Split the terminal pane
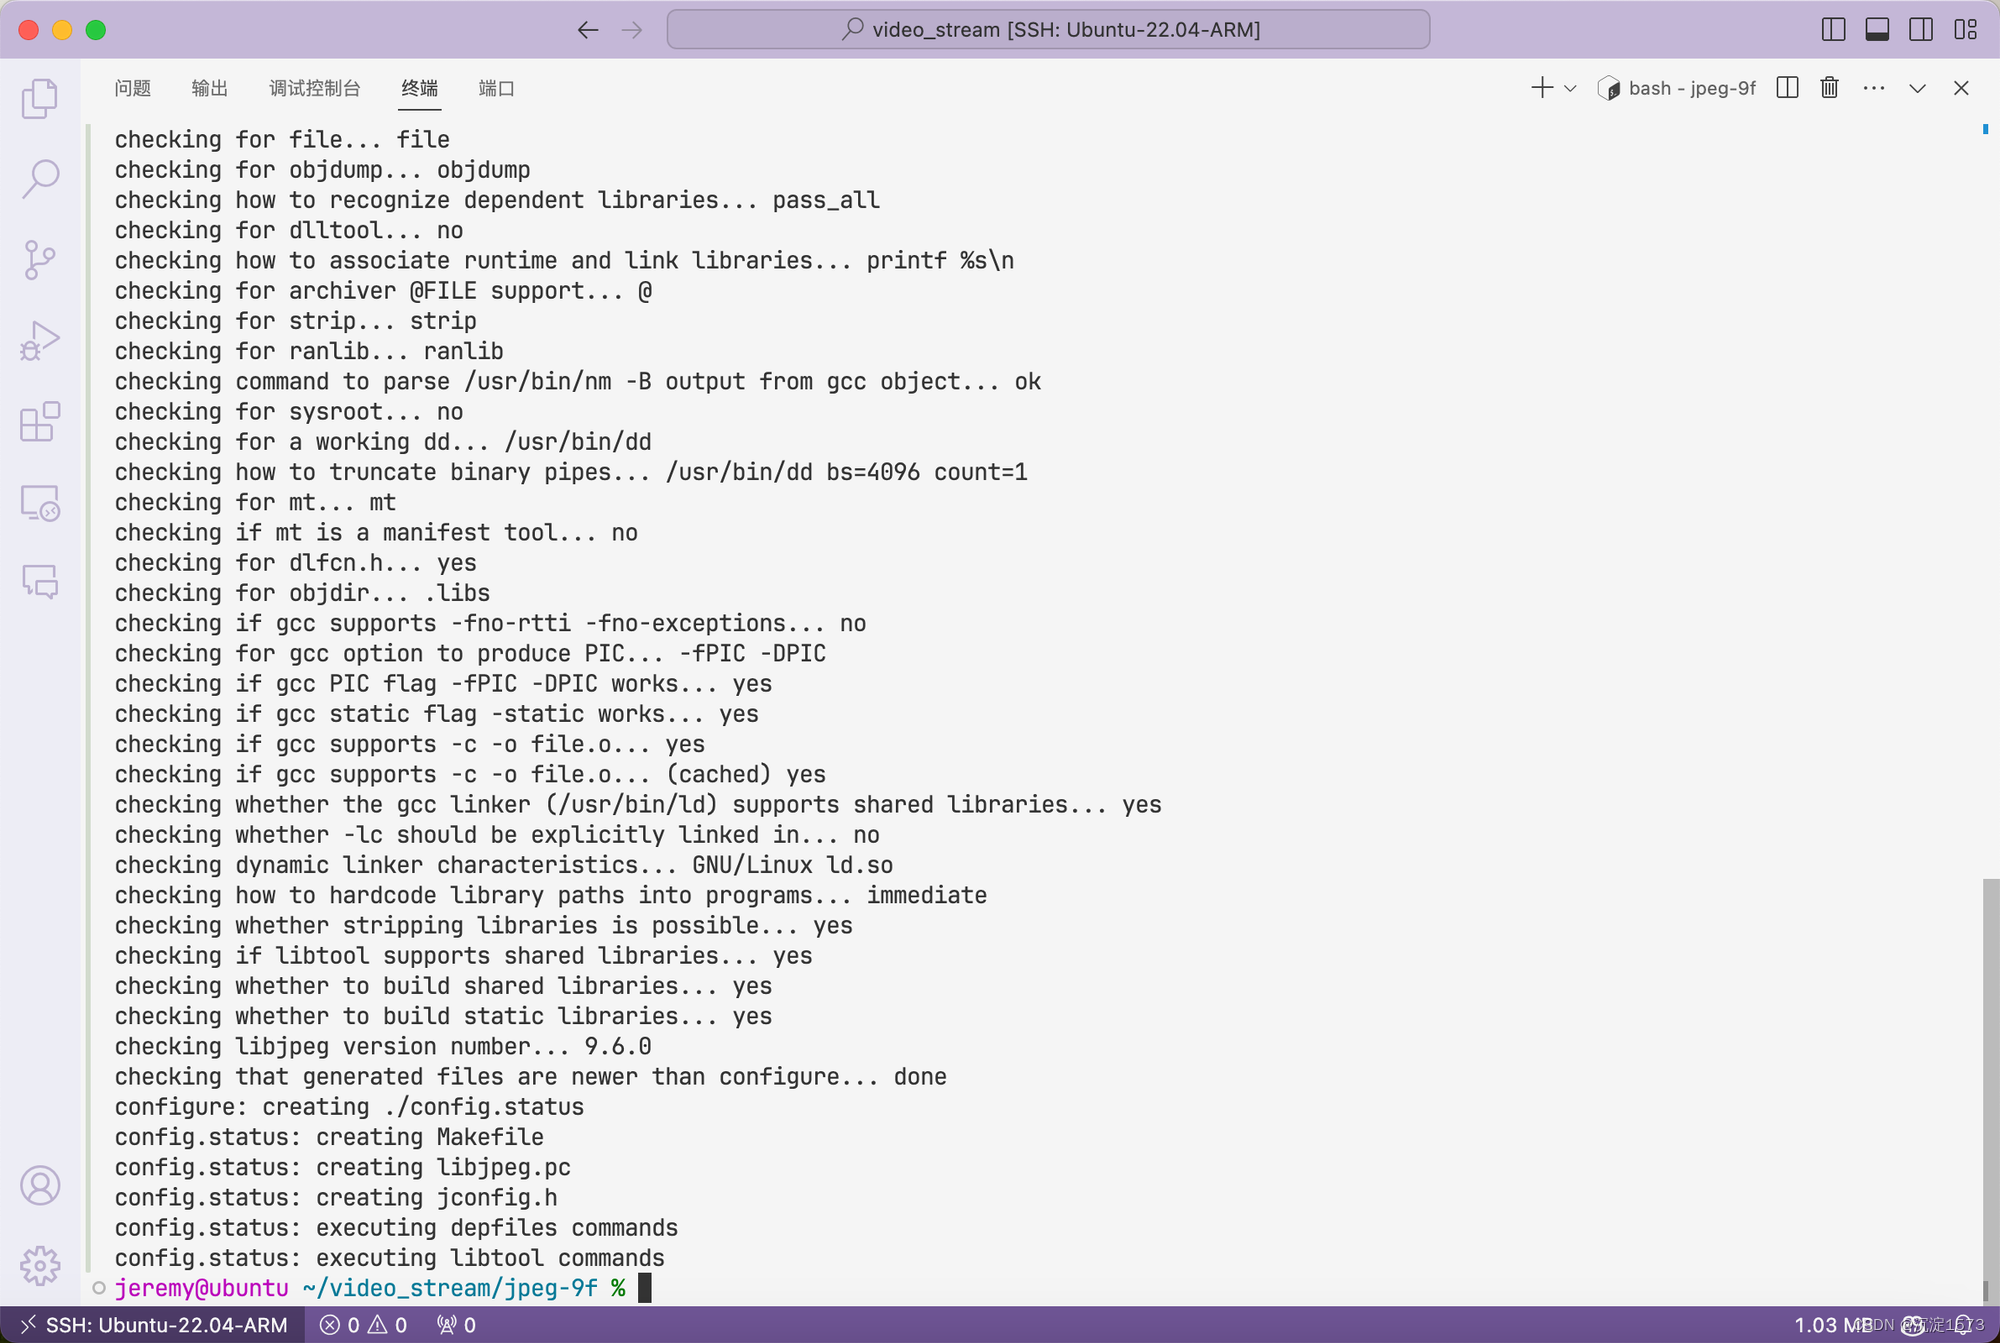 (x=1787, y=88)
